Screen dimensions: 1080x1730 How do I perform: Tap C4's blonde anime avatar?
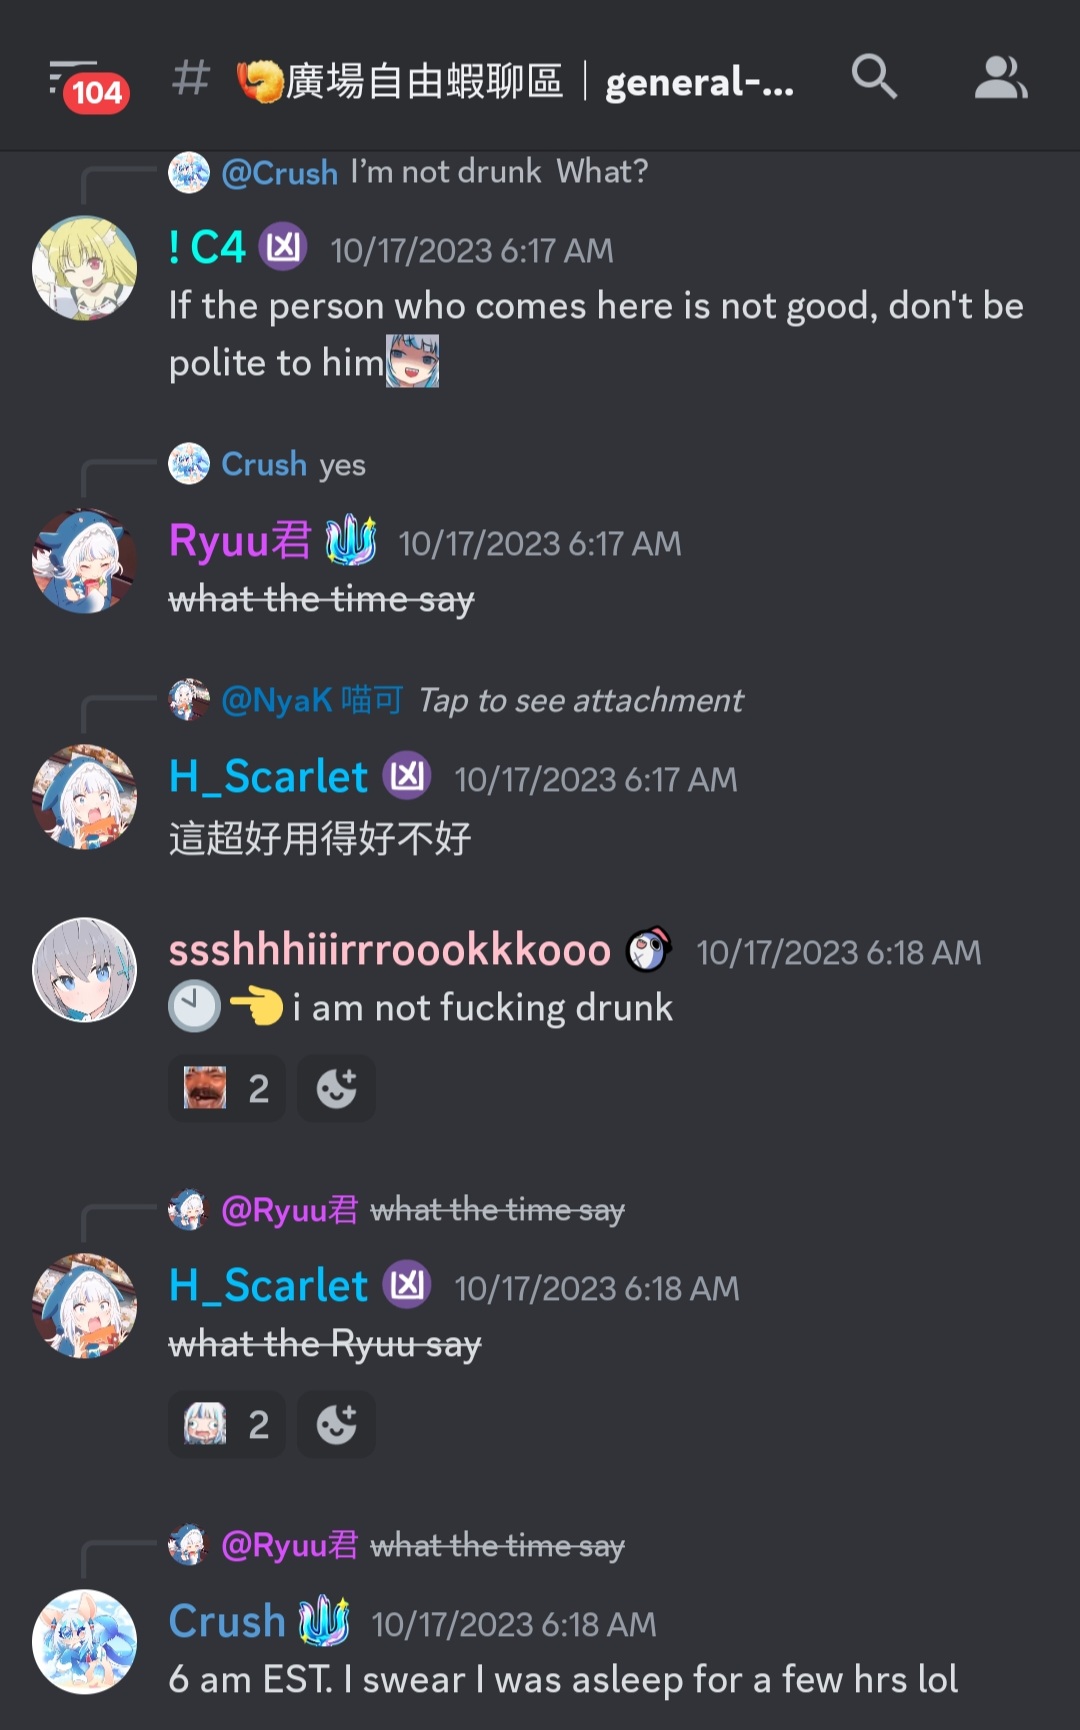coord(85,268)
